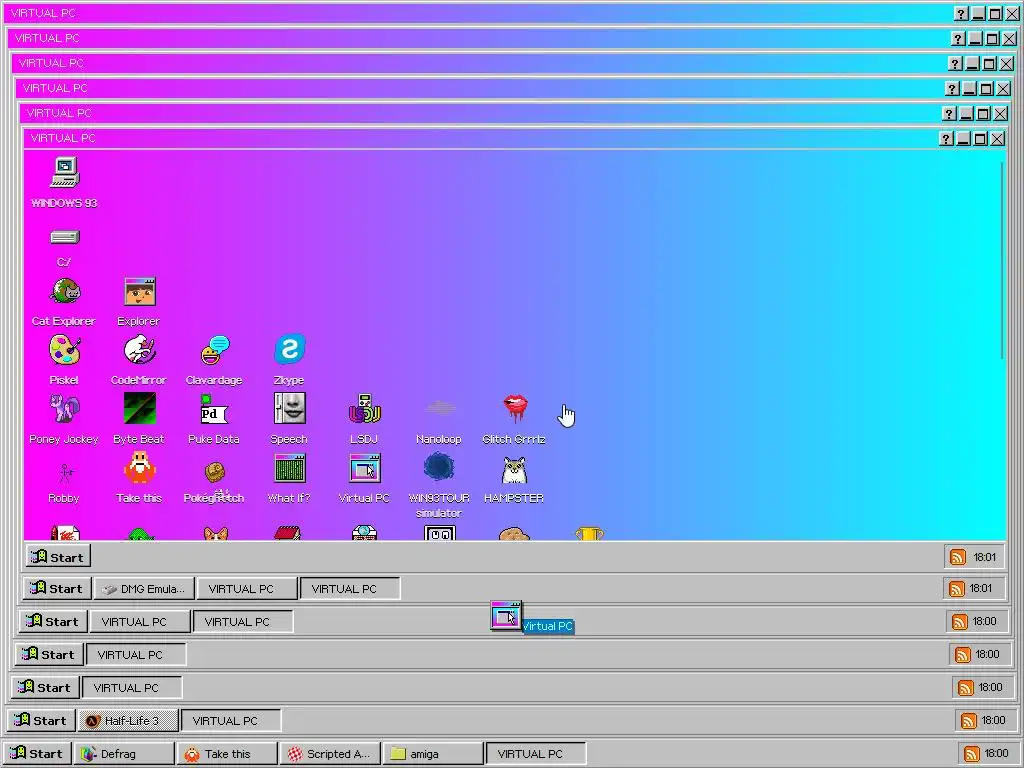Viewport: 1024px width, 768px height.
Task: Click RSS icon on the Half-Life 3 taskbar
Action: click(x=968, y=720)
